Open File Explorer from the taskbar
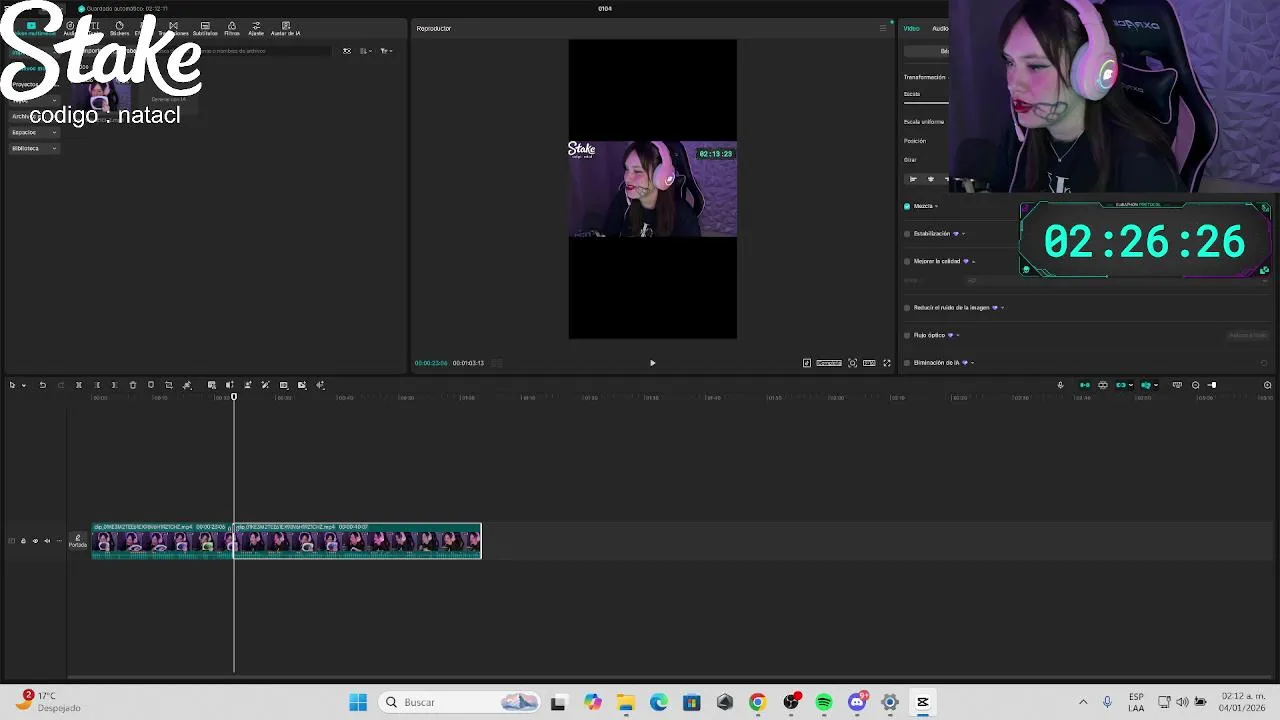The height and width of the screenshot is (720, 1280). tap(626, 702)
